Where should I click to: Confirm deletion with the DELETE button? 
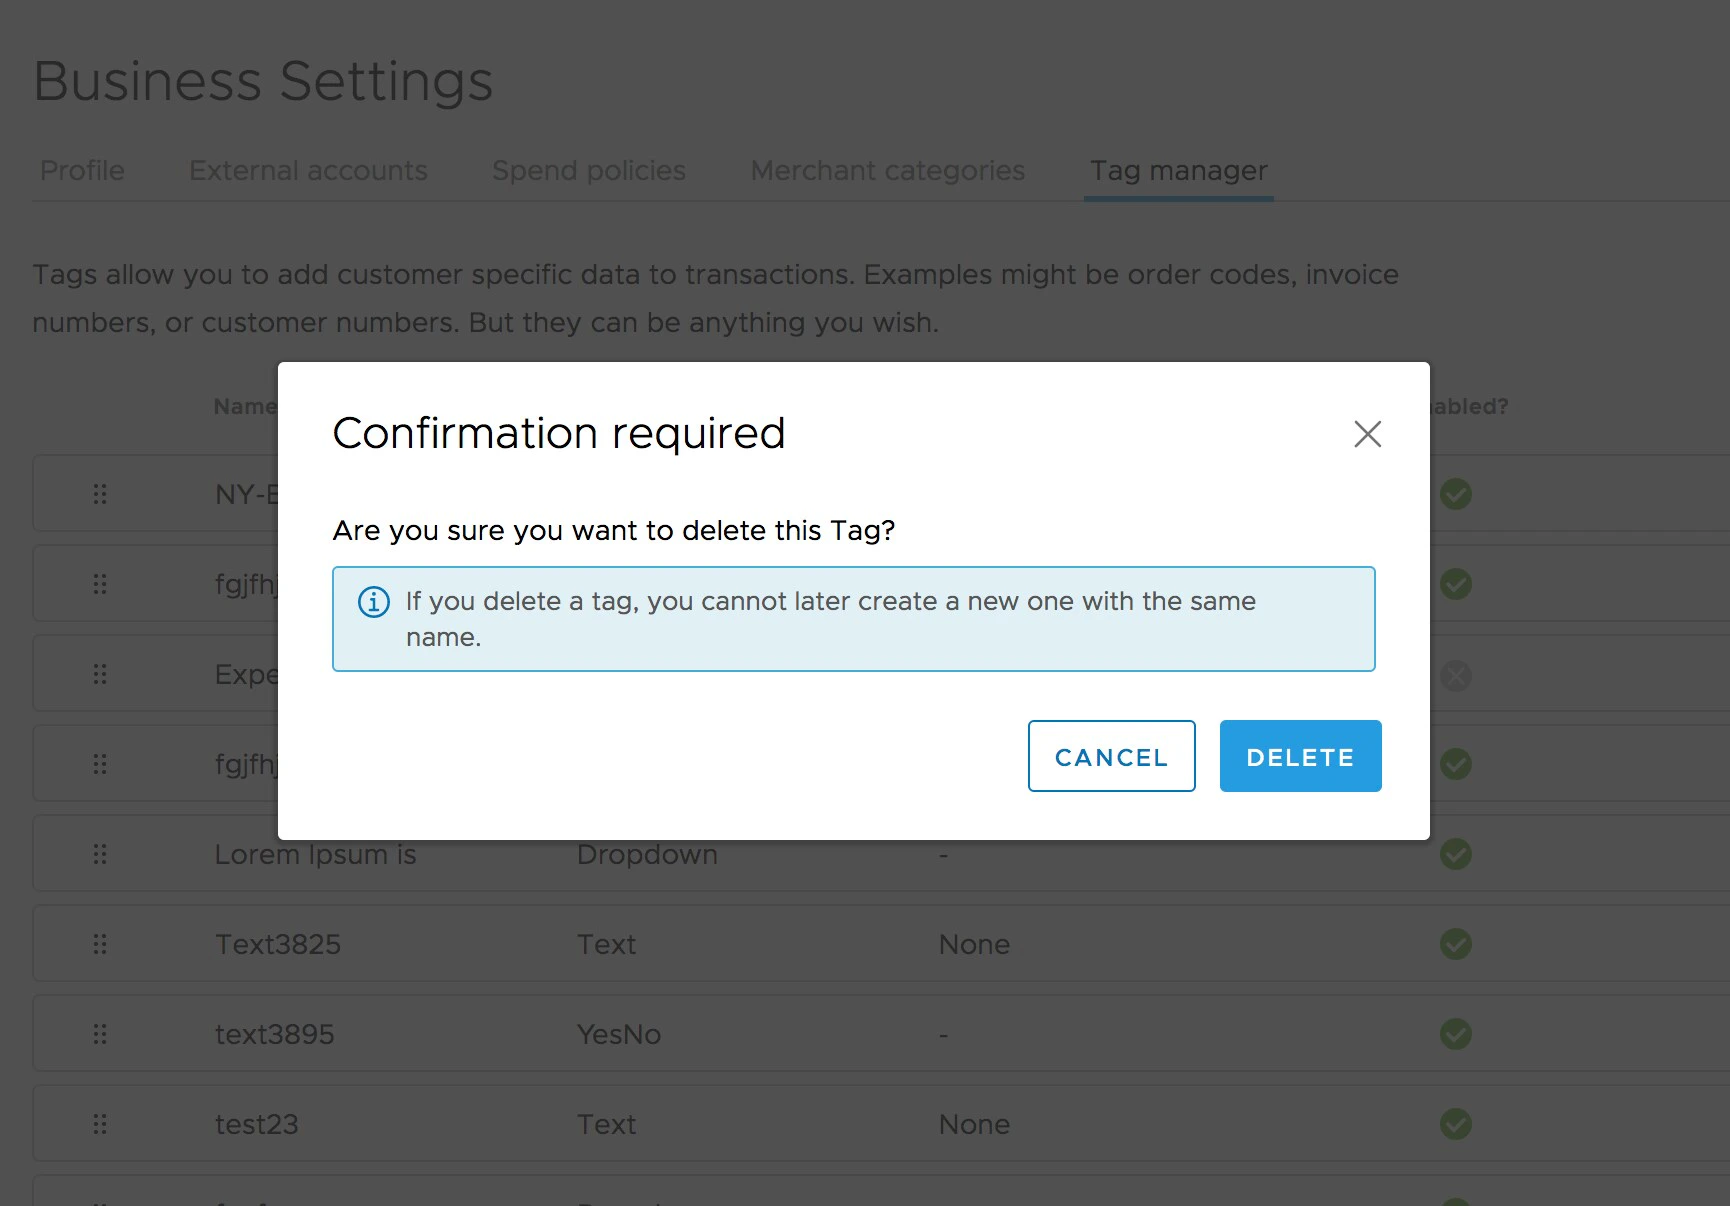1300,756
